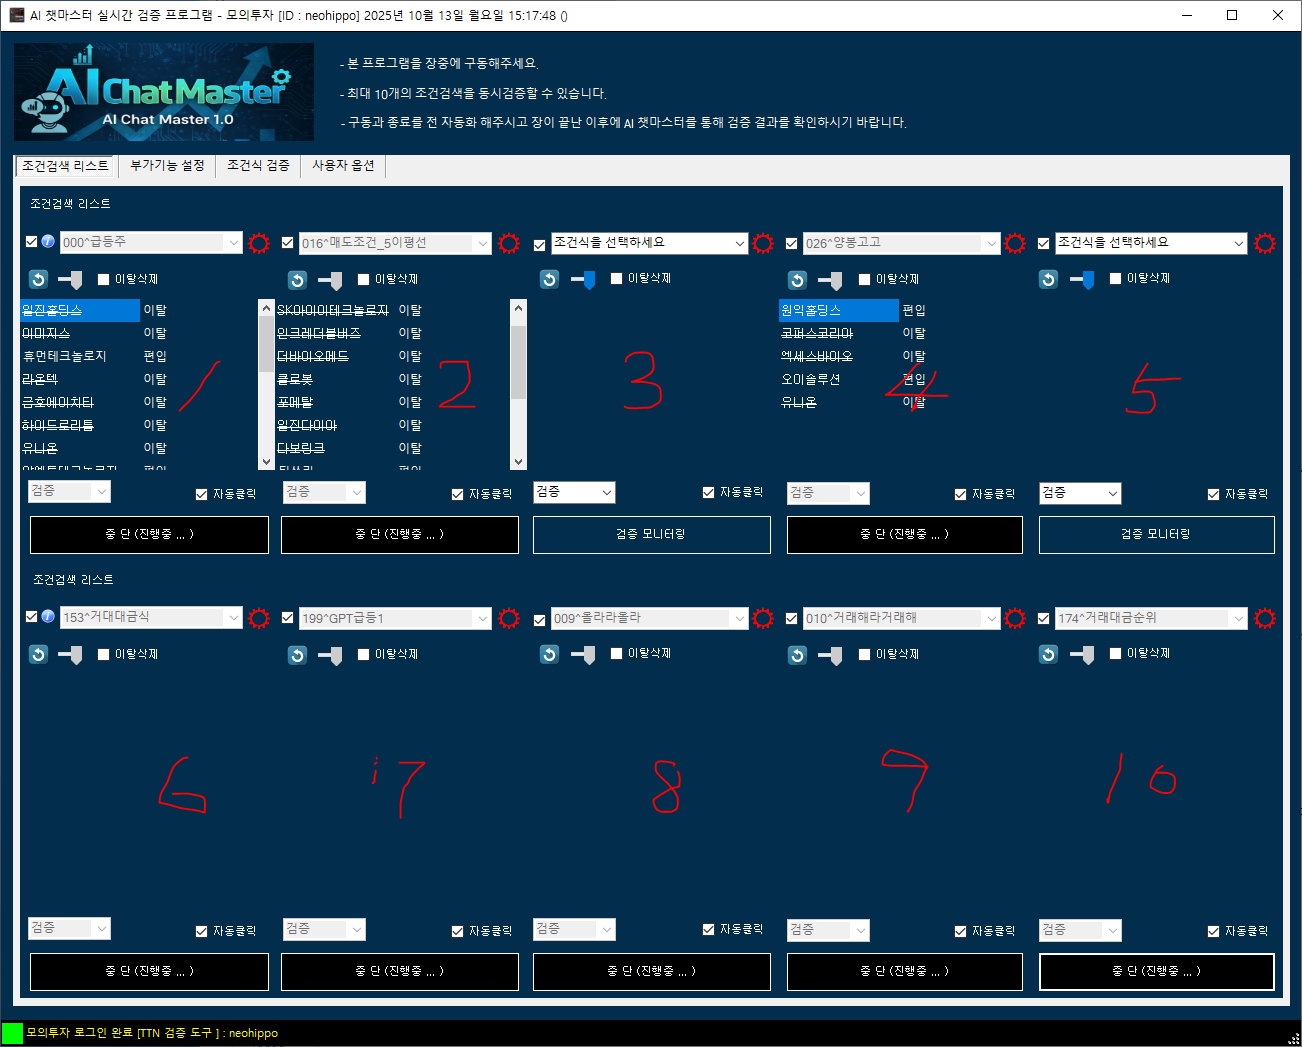Click the blue info icon next to 000^급등주

coord(47,242)
